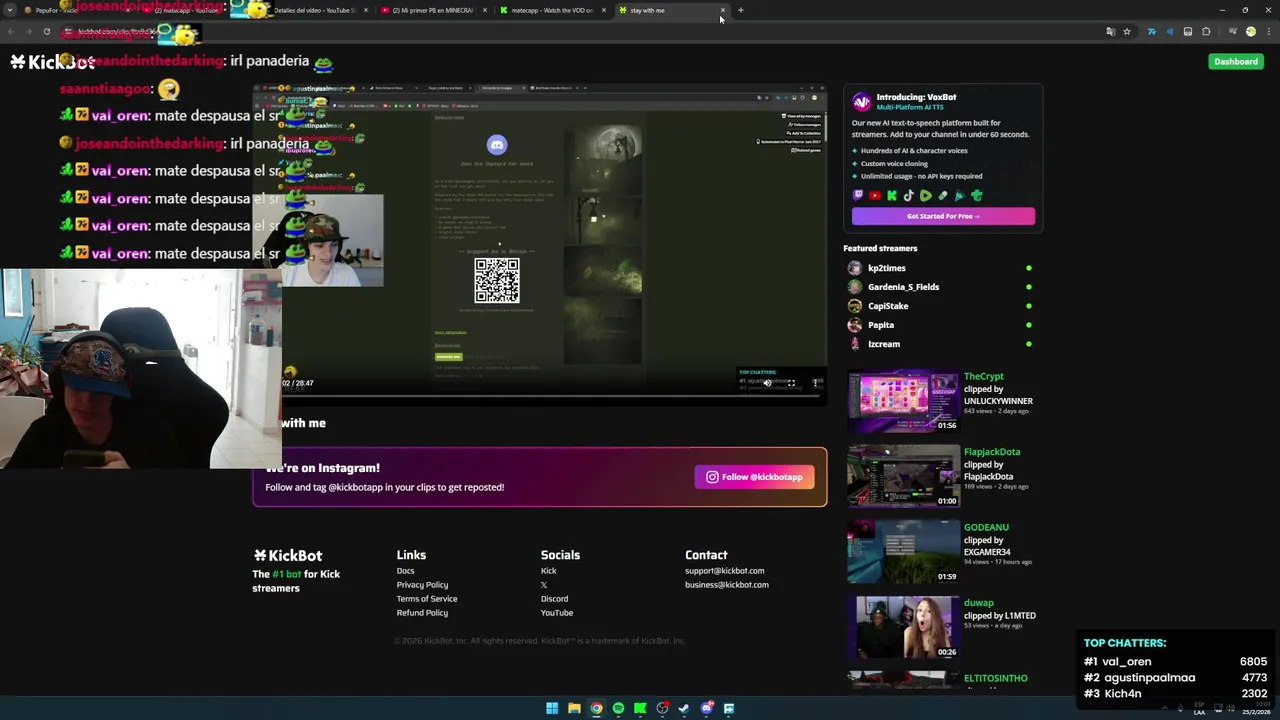
Task: Bookmark this page with the star icon
Action: (1127, 32)
